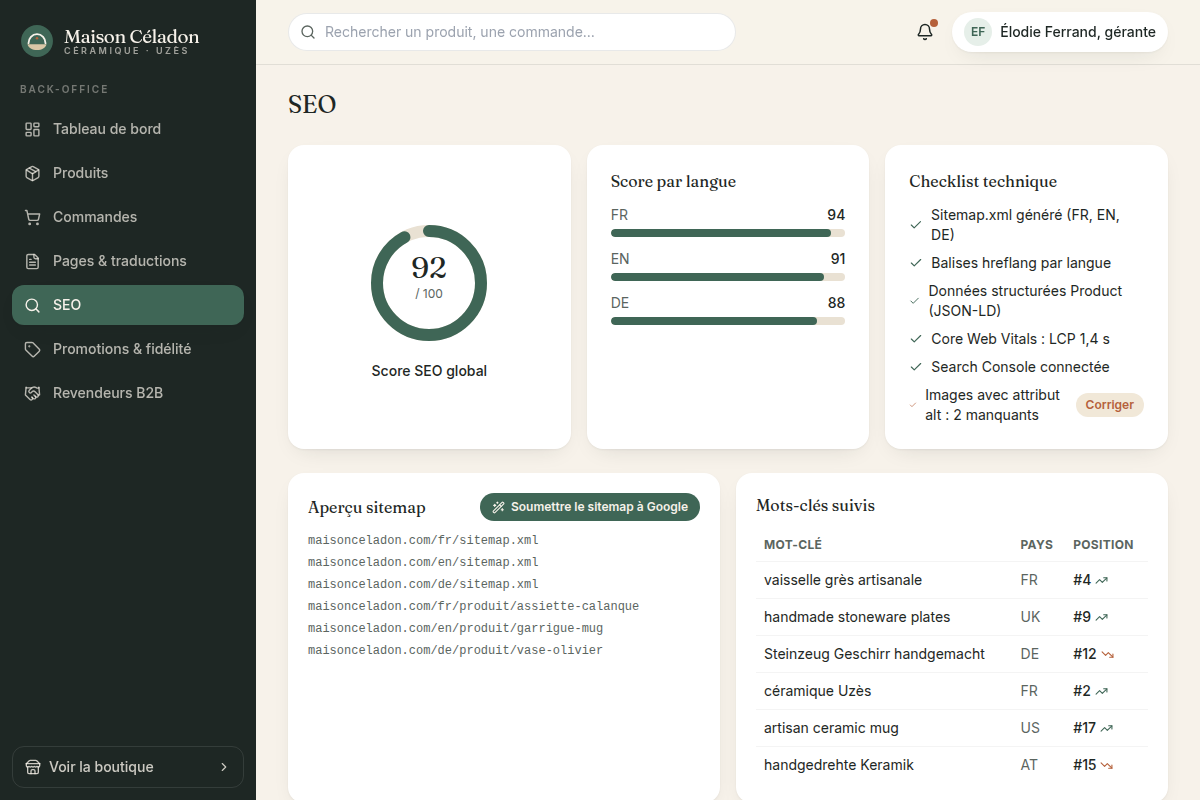Click the Score SEO global label
Viewport: 1200px width, 800px height.
(429, 371)
